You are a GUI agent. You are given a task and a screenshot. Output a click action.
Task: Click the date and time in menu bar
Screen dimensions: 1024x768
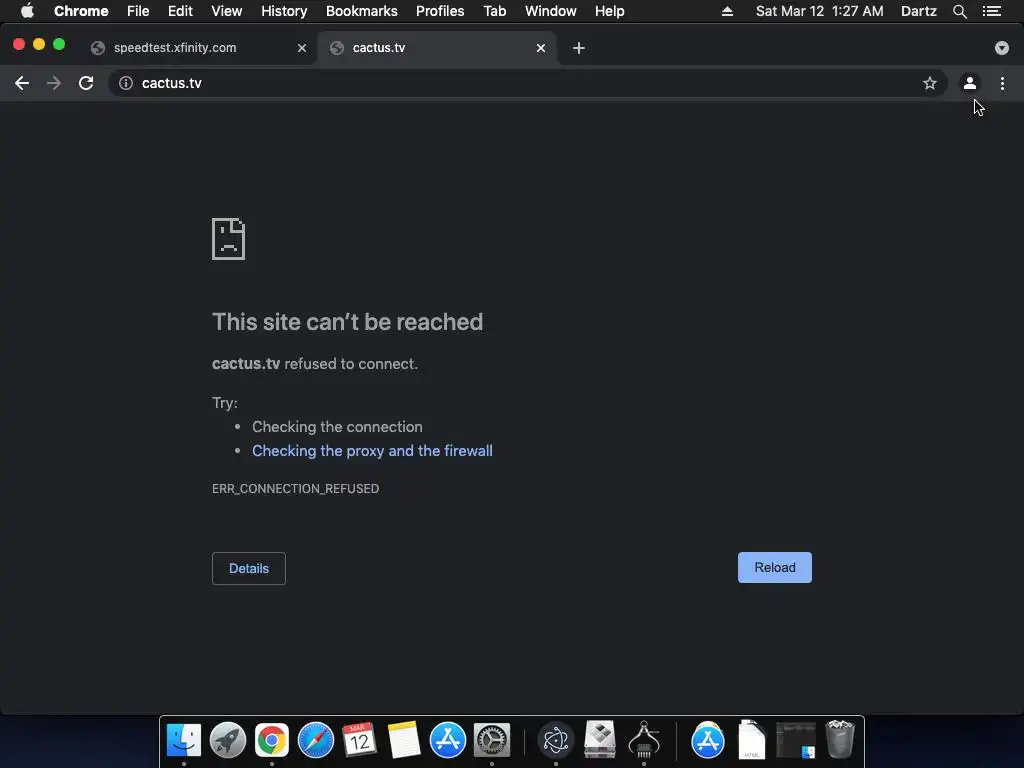[820, 11]
